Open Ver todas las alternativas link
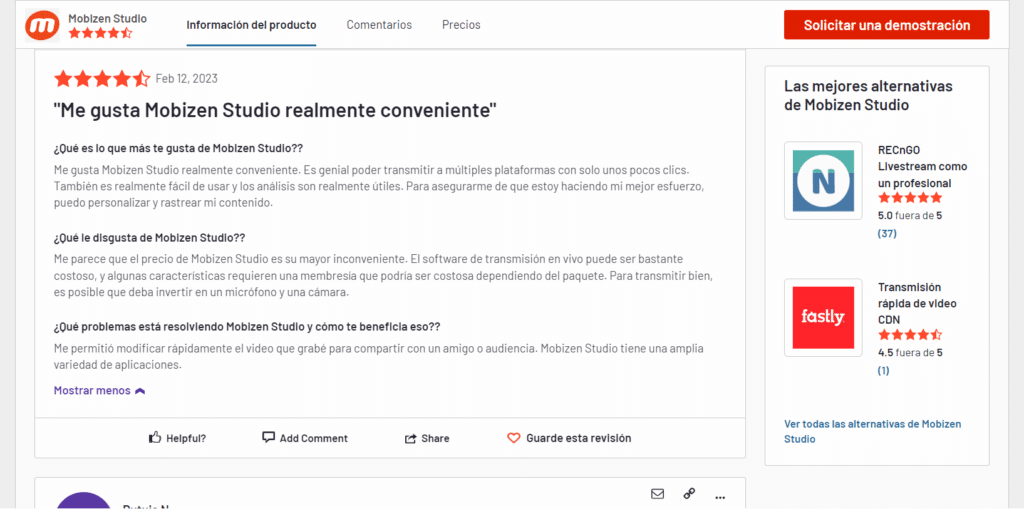The image size is (1024, 509). click(x=872, y=431)
